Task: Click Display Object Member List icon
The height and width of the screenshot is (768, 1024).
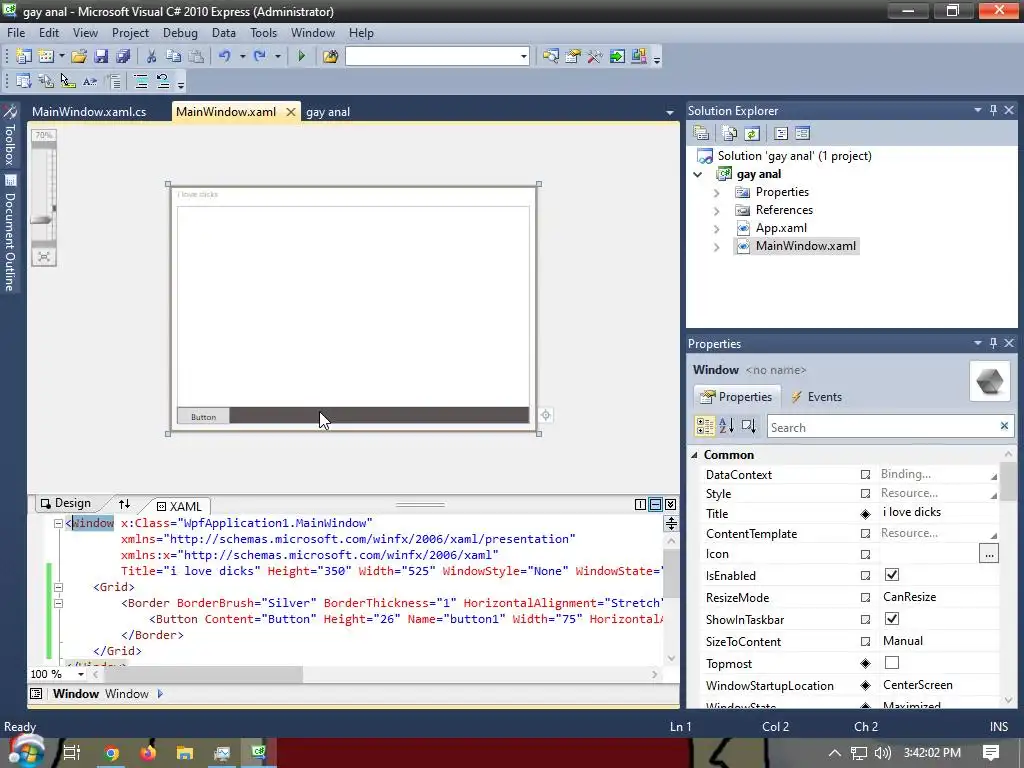Action: click(24, 81)
